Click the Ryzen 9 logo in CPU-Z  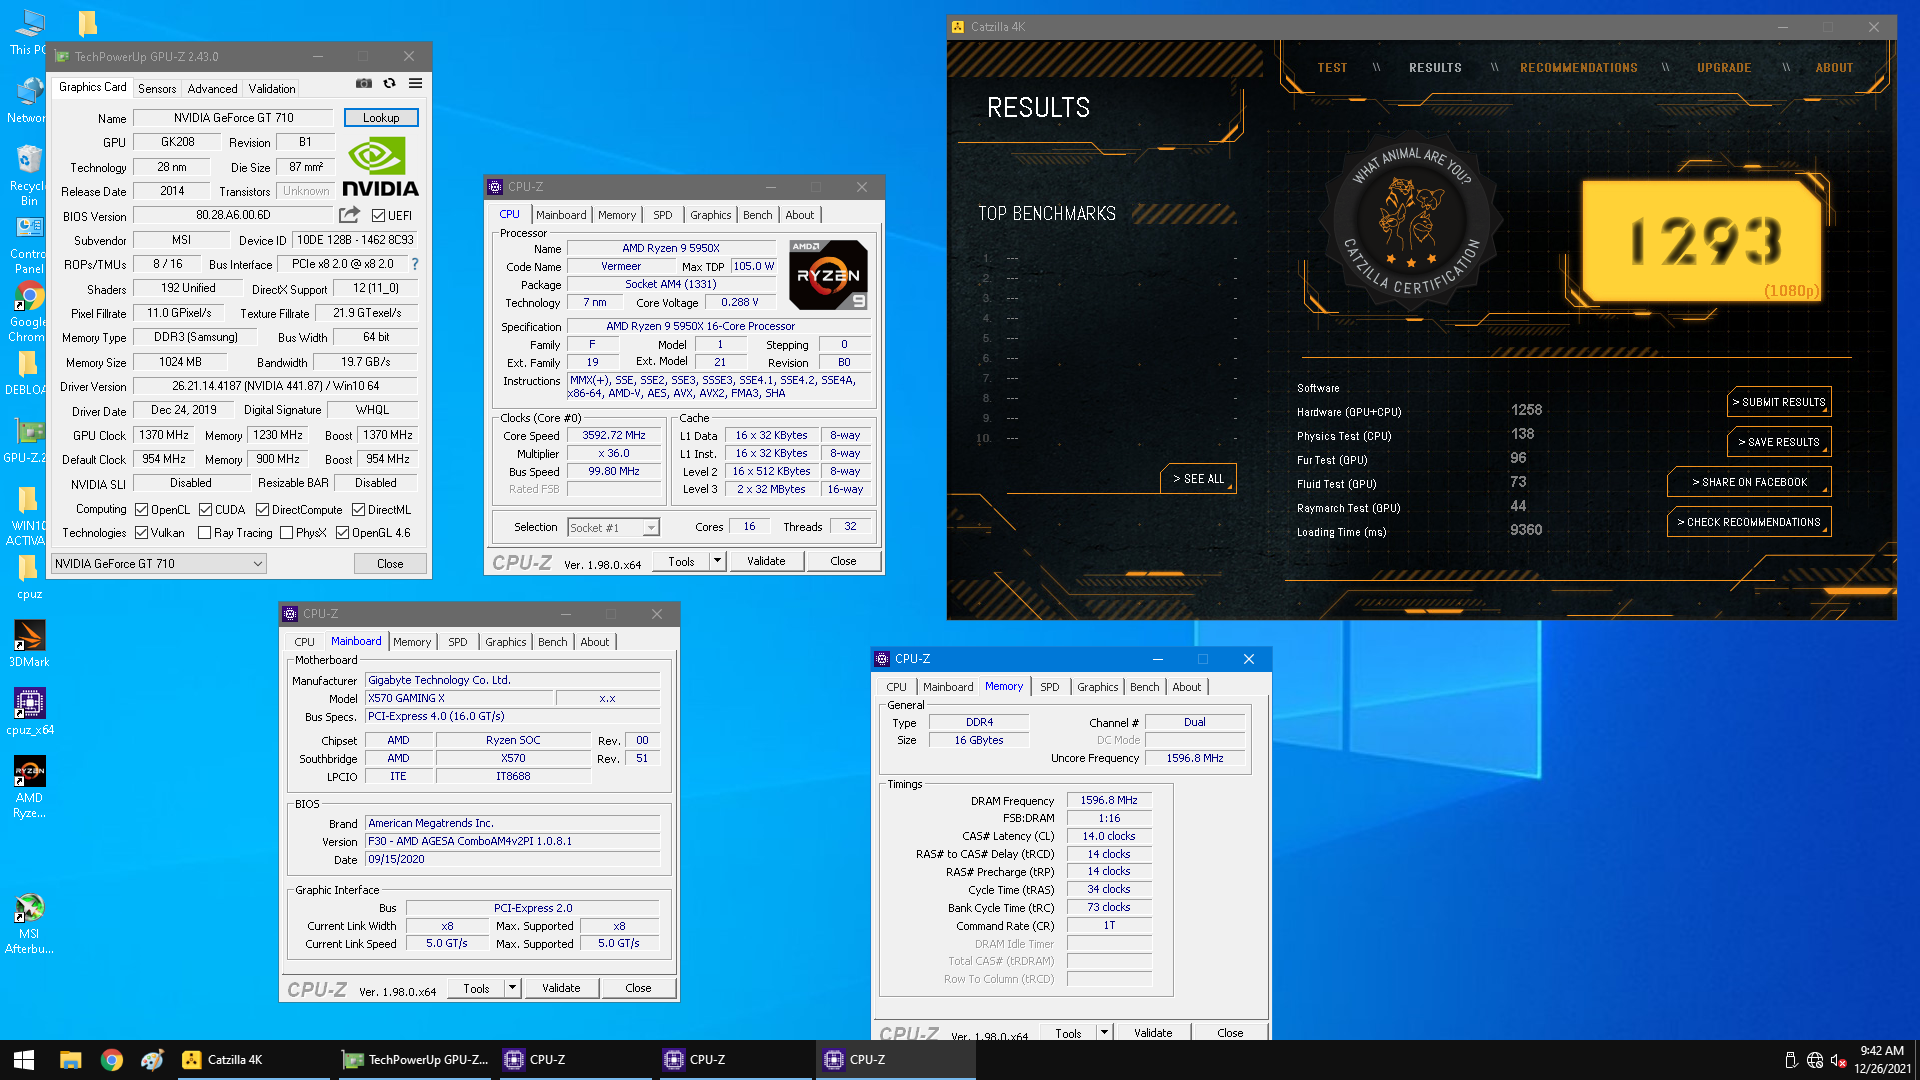[x=828, y=275]
